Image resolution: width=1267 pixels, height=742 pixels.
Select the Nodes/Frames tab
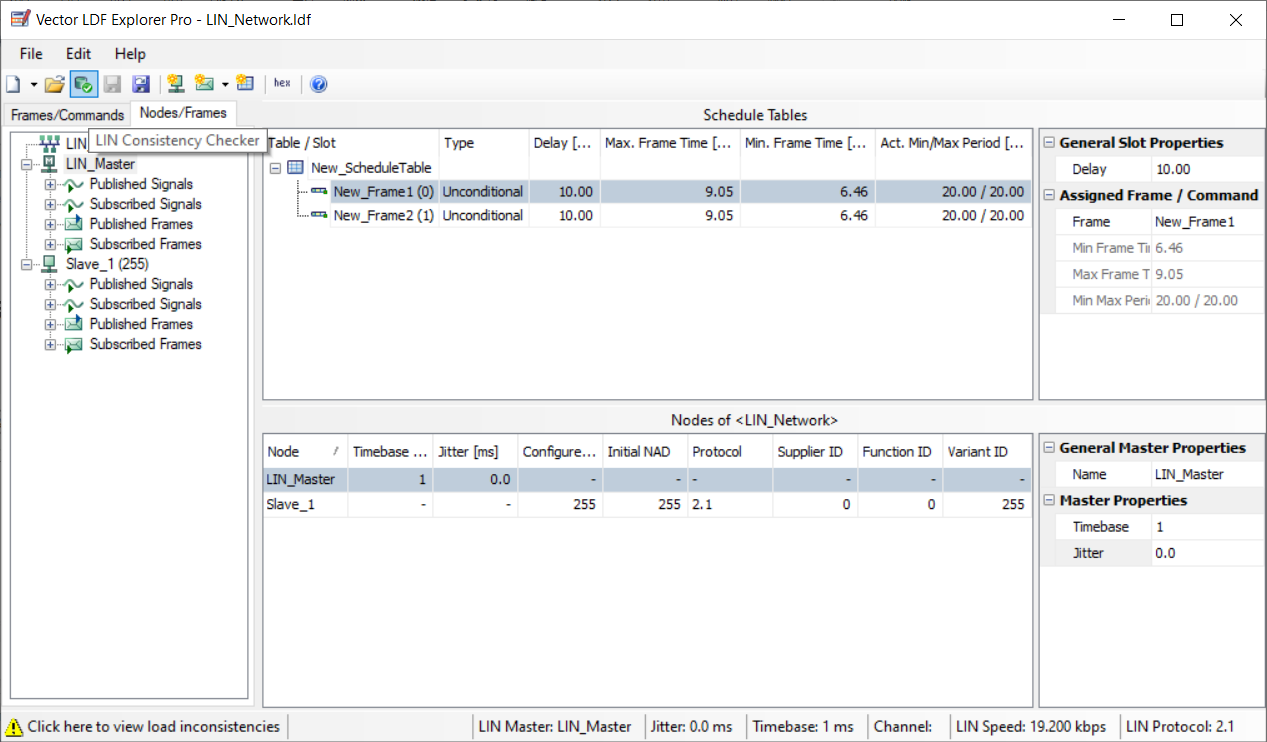coord(183,113)
